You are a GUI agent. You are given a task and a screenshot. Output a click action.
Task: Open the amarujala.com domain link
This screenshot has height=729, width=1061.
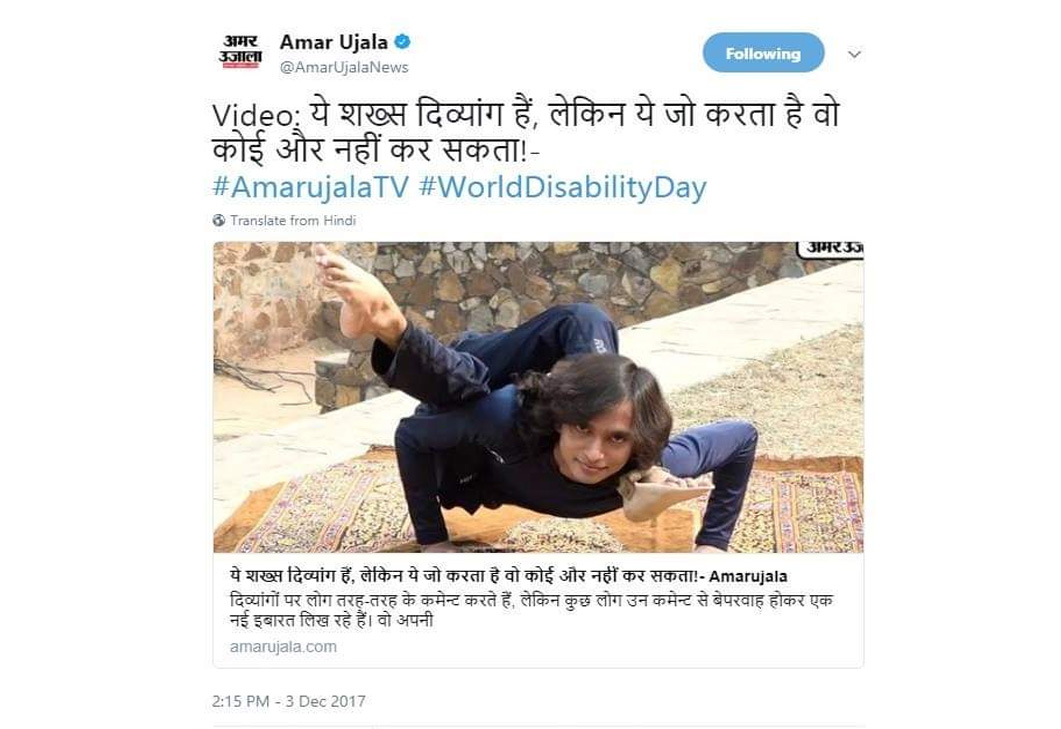click(x=283, y=646)
